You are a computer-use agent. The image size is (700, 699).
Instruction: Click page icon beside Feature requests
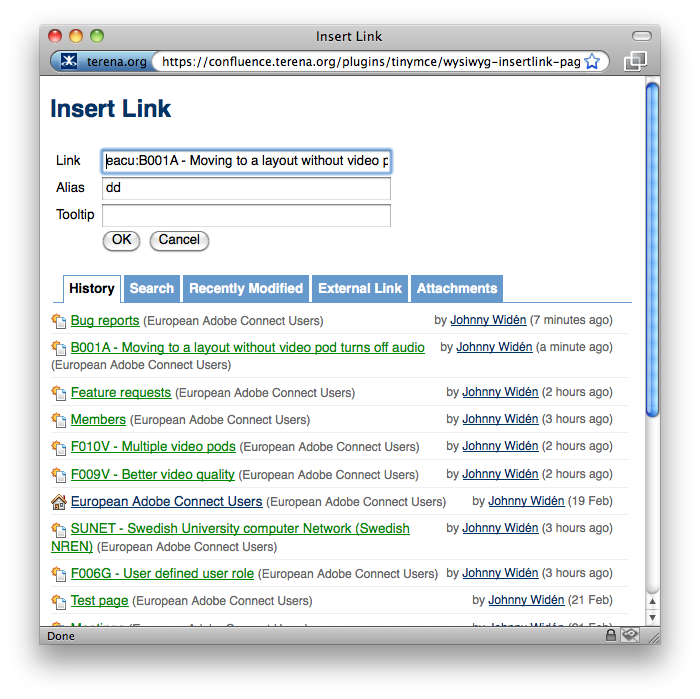tap(58, 392)
